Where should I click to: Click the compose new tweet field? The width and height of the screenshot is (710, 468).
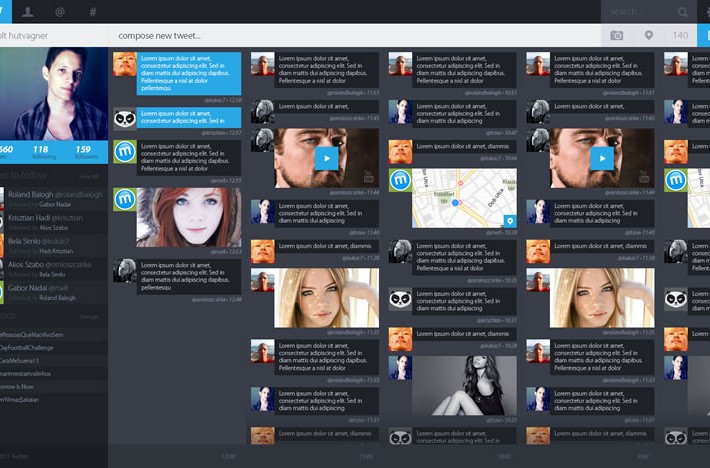[x=350, y=36]
